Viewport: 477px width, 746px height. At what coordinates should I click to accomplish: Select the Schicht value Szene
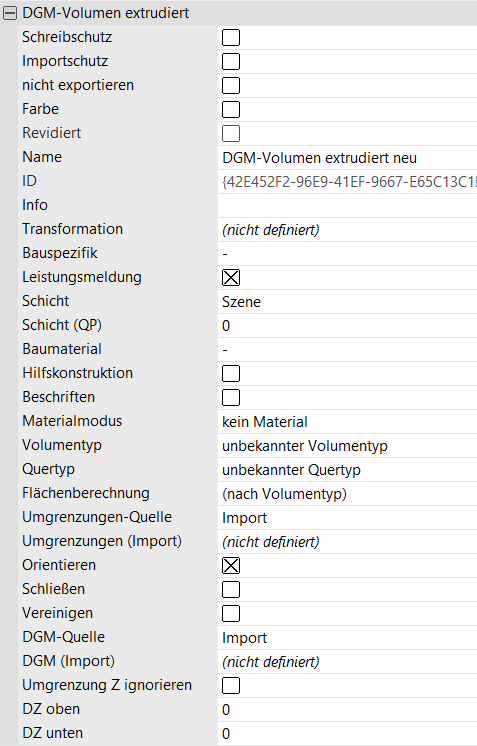pyautogui.click(x=348, y=302)
